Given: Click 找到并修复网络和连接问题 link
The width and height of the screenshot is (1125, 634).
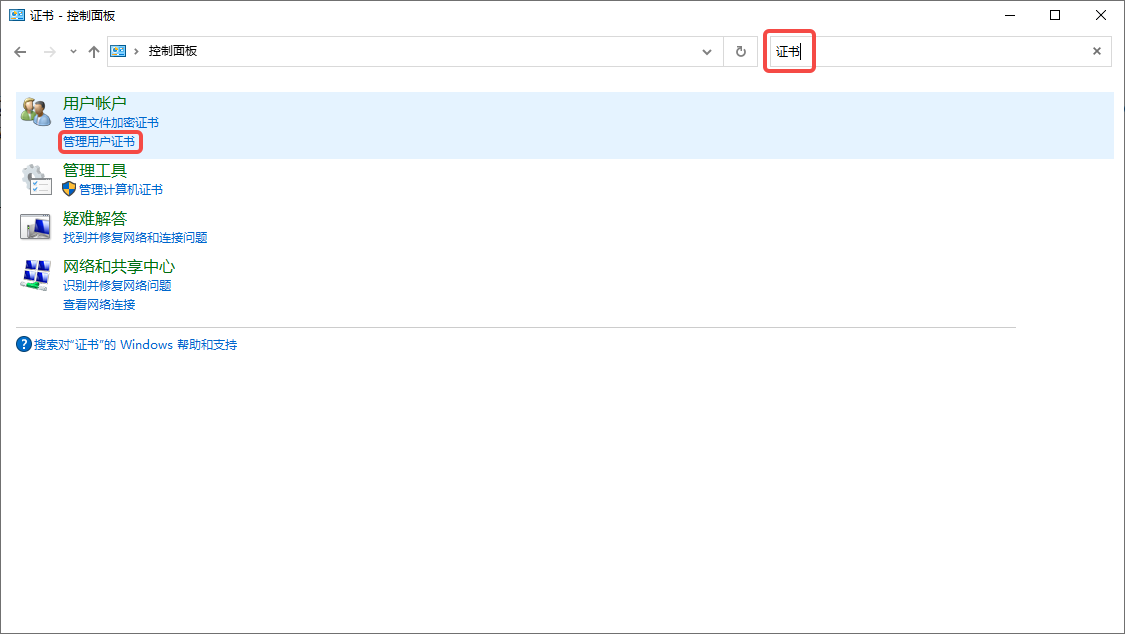Looking at the screenshot, I should (135, 238).
